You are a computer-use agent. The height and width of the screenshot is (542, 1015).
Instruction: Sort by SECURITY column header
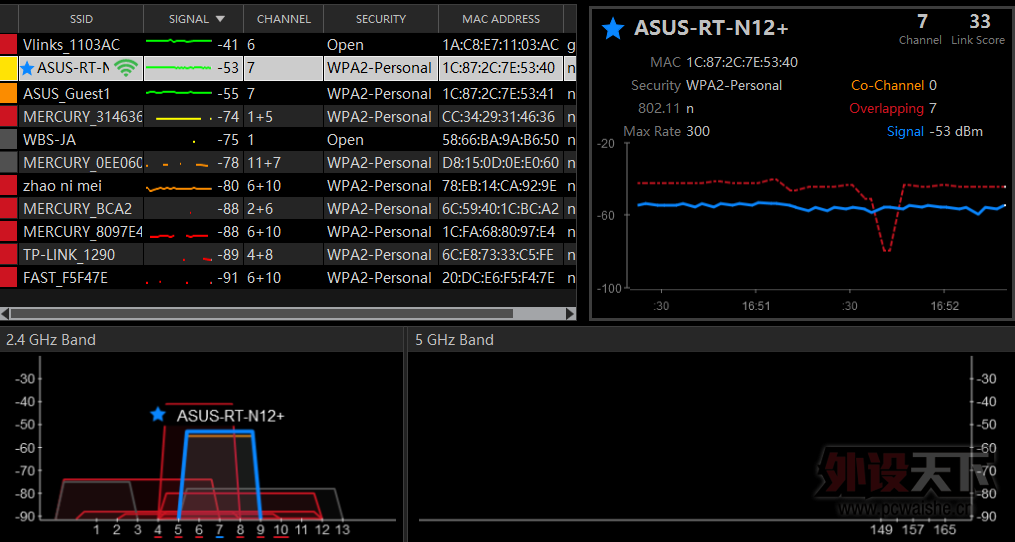click(x=381, y=19)
